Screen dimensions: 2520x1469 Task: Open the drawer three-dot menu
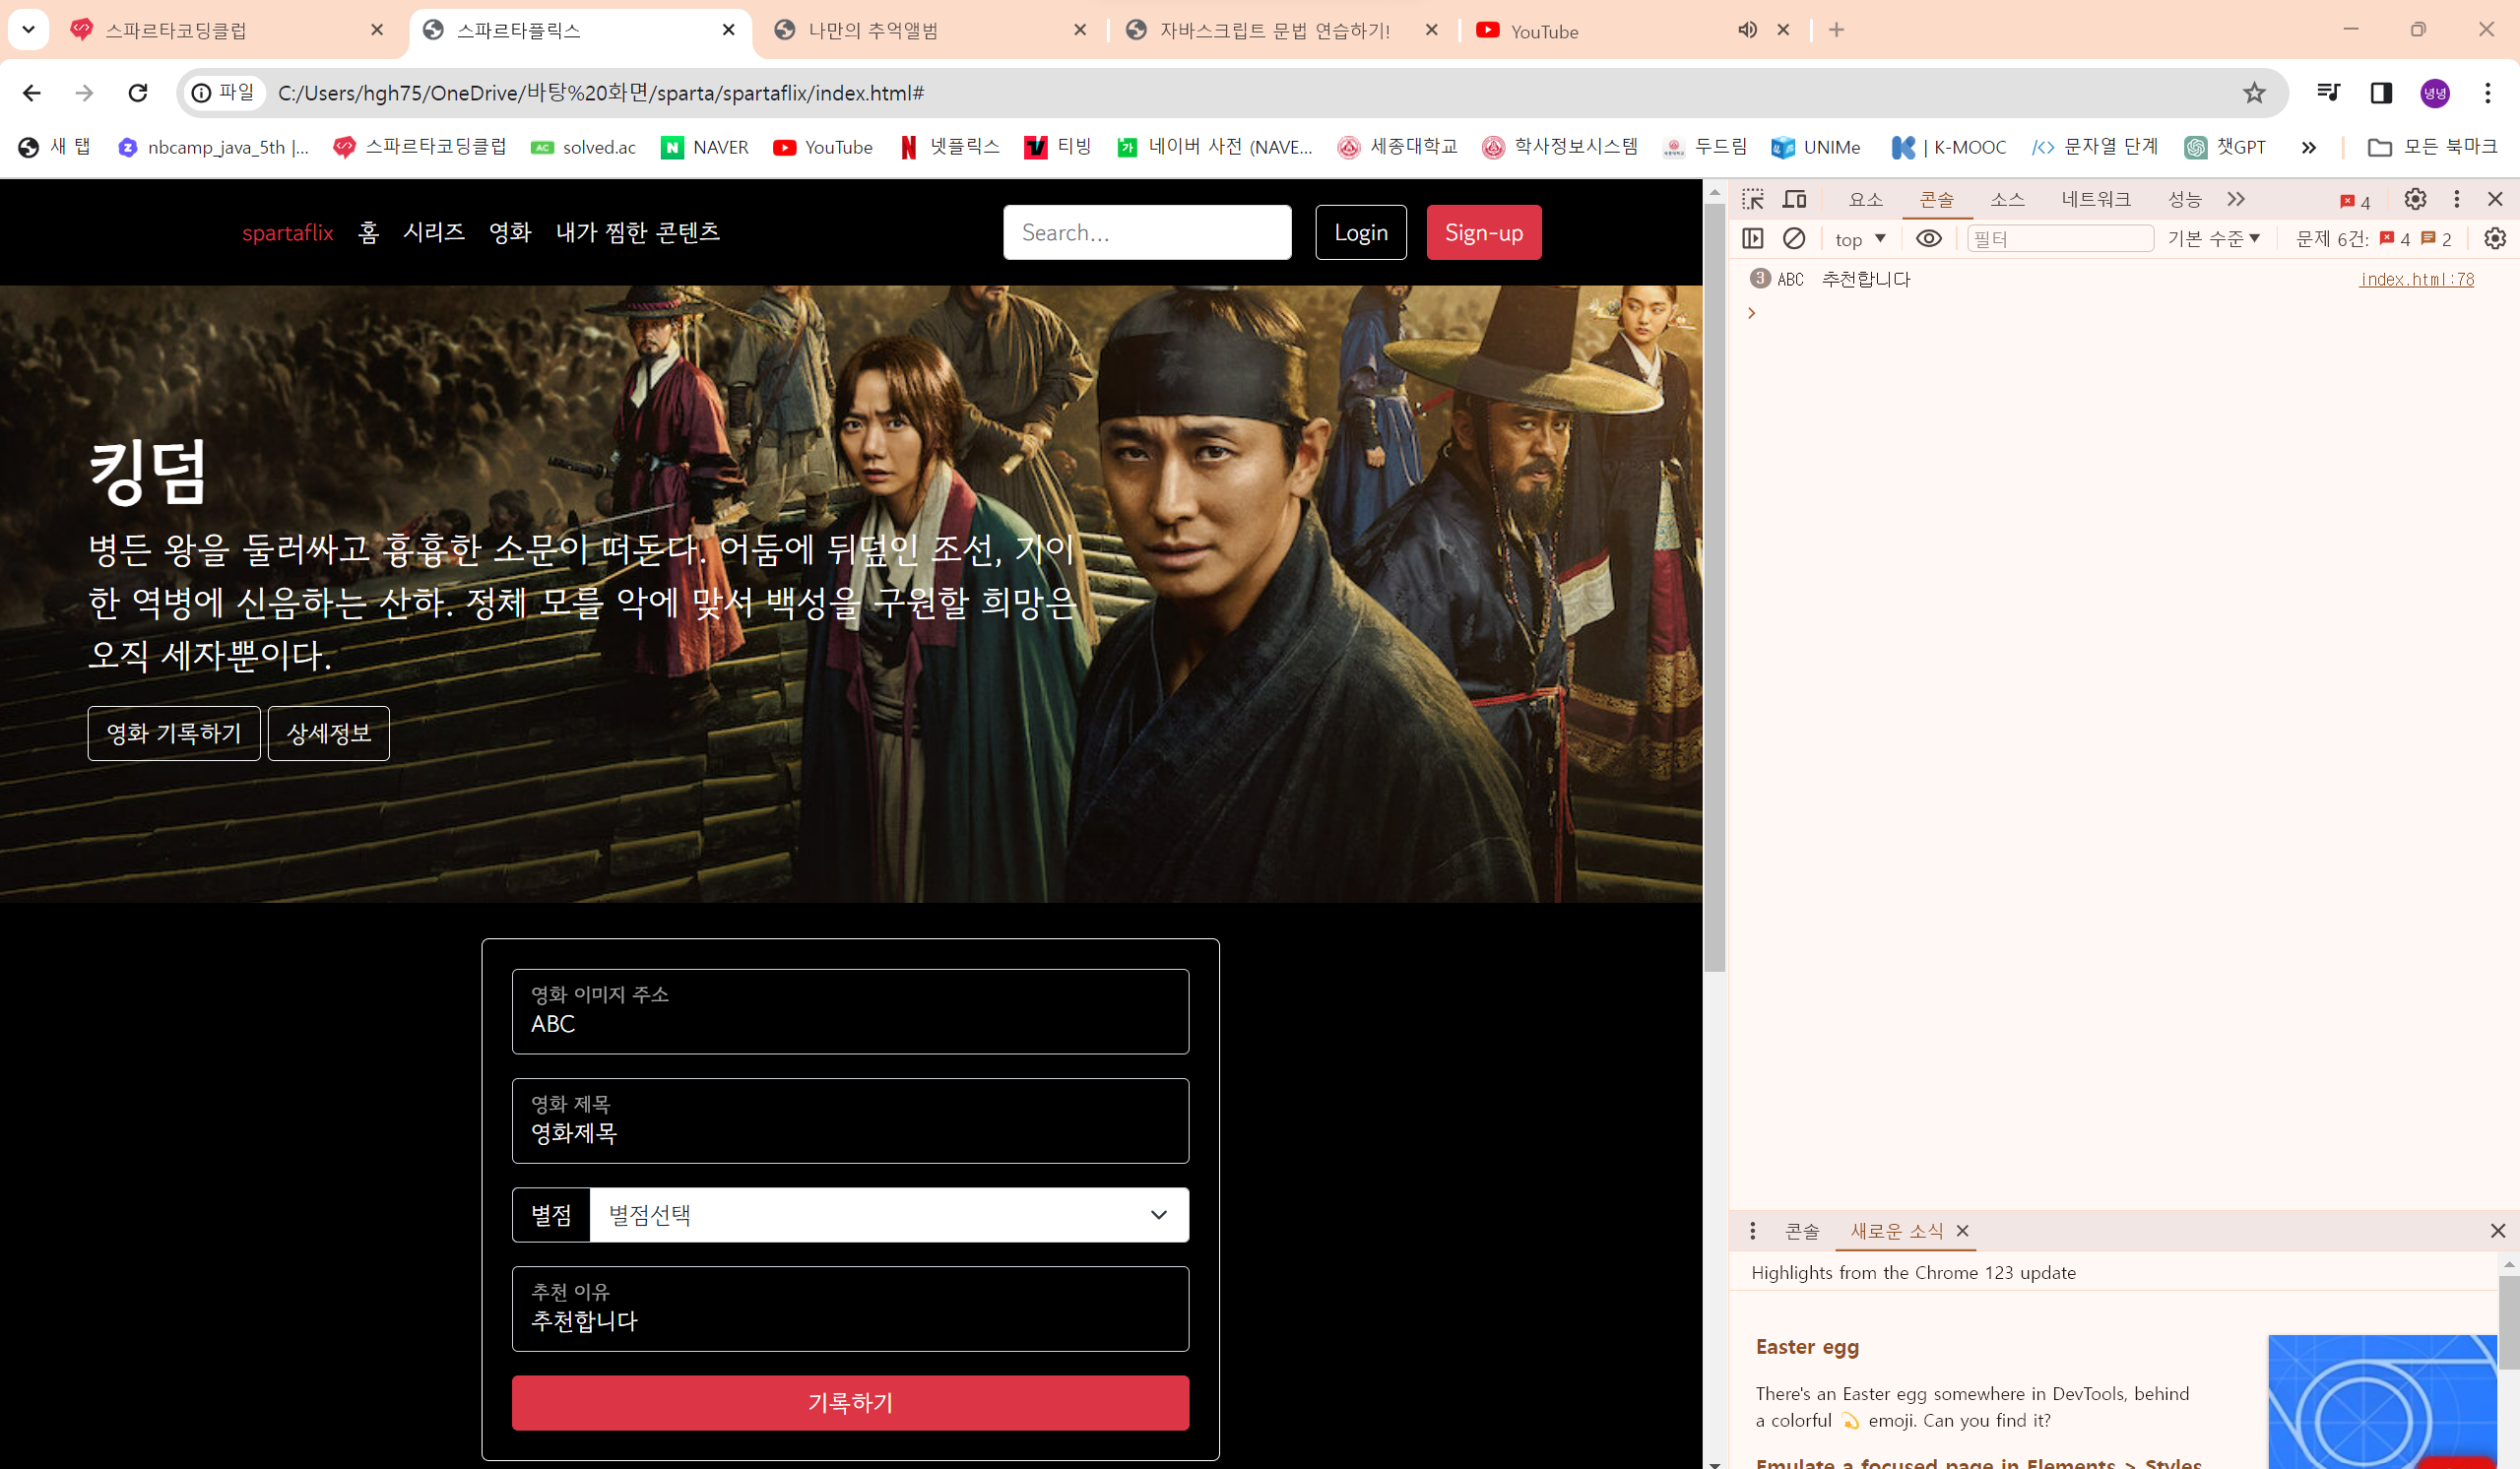coord(1752,1231)
